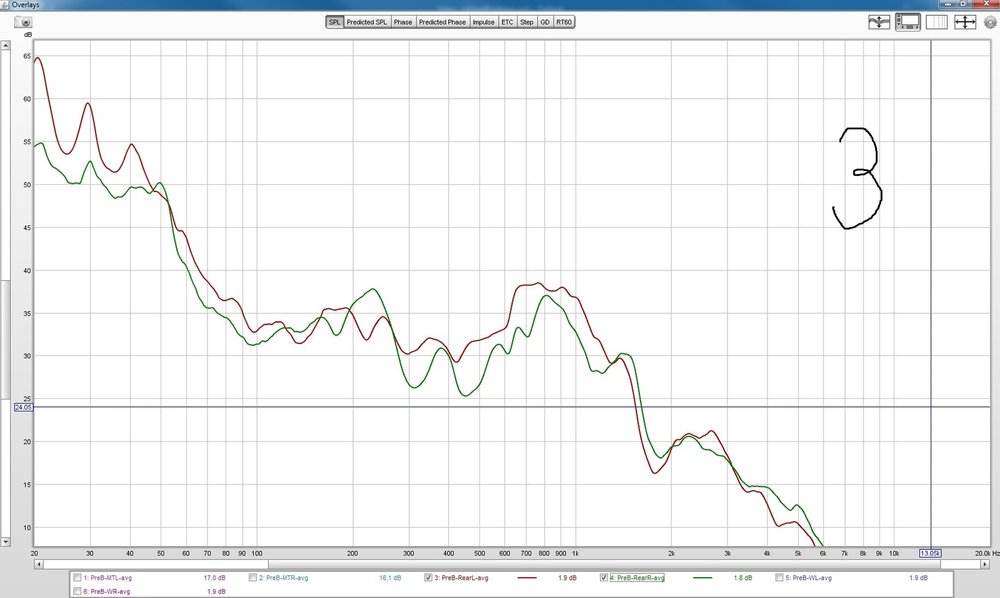The width and height of the screenshot is (1000, 598).
Task: Switch to the Phase tab
Action: 403,22
